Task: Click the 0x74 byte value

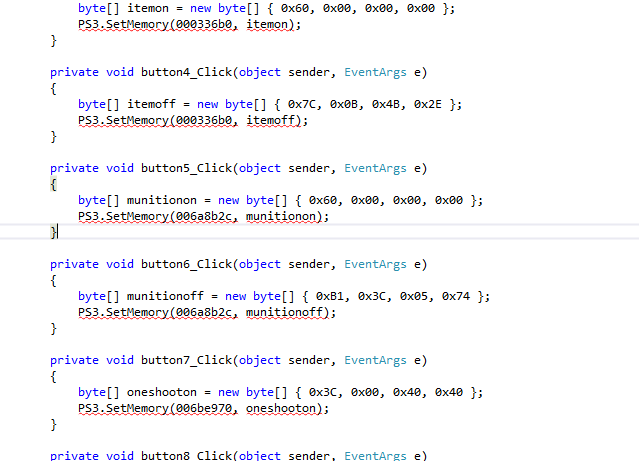Action: 456,296
